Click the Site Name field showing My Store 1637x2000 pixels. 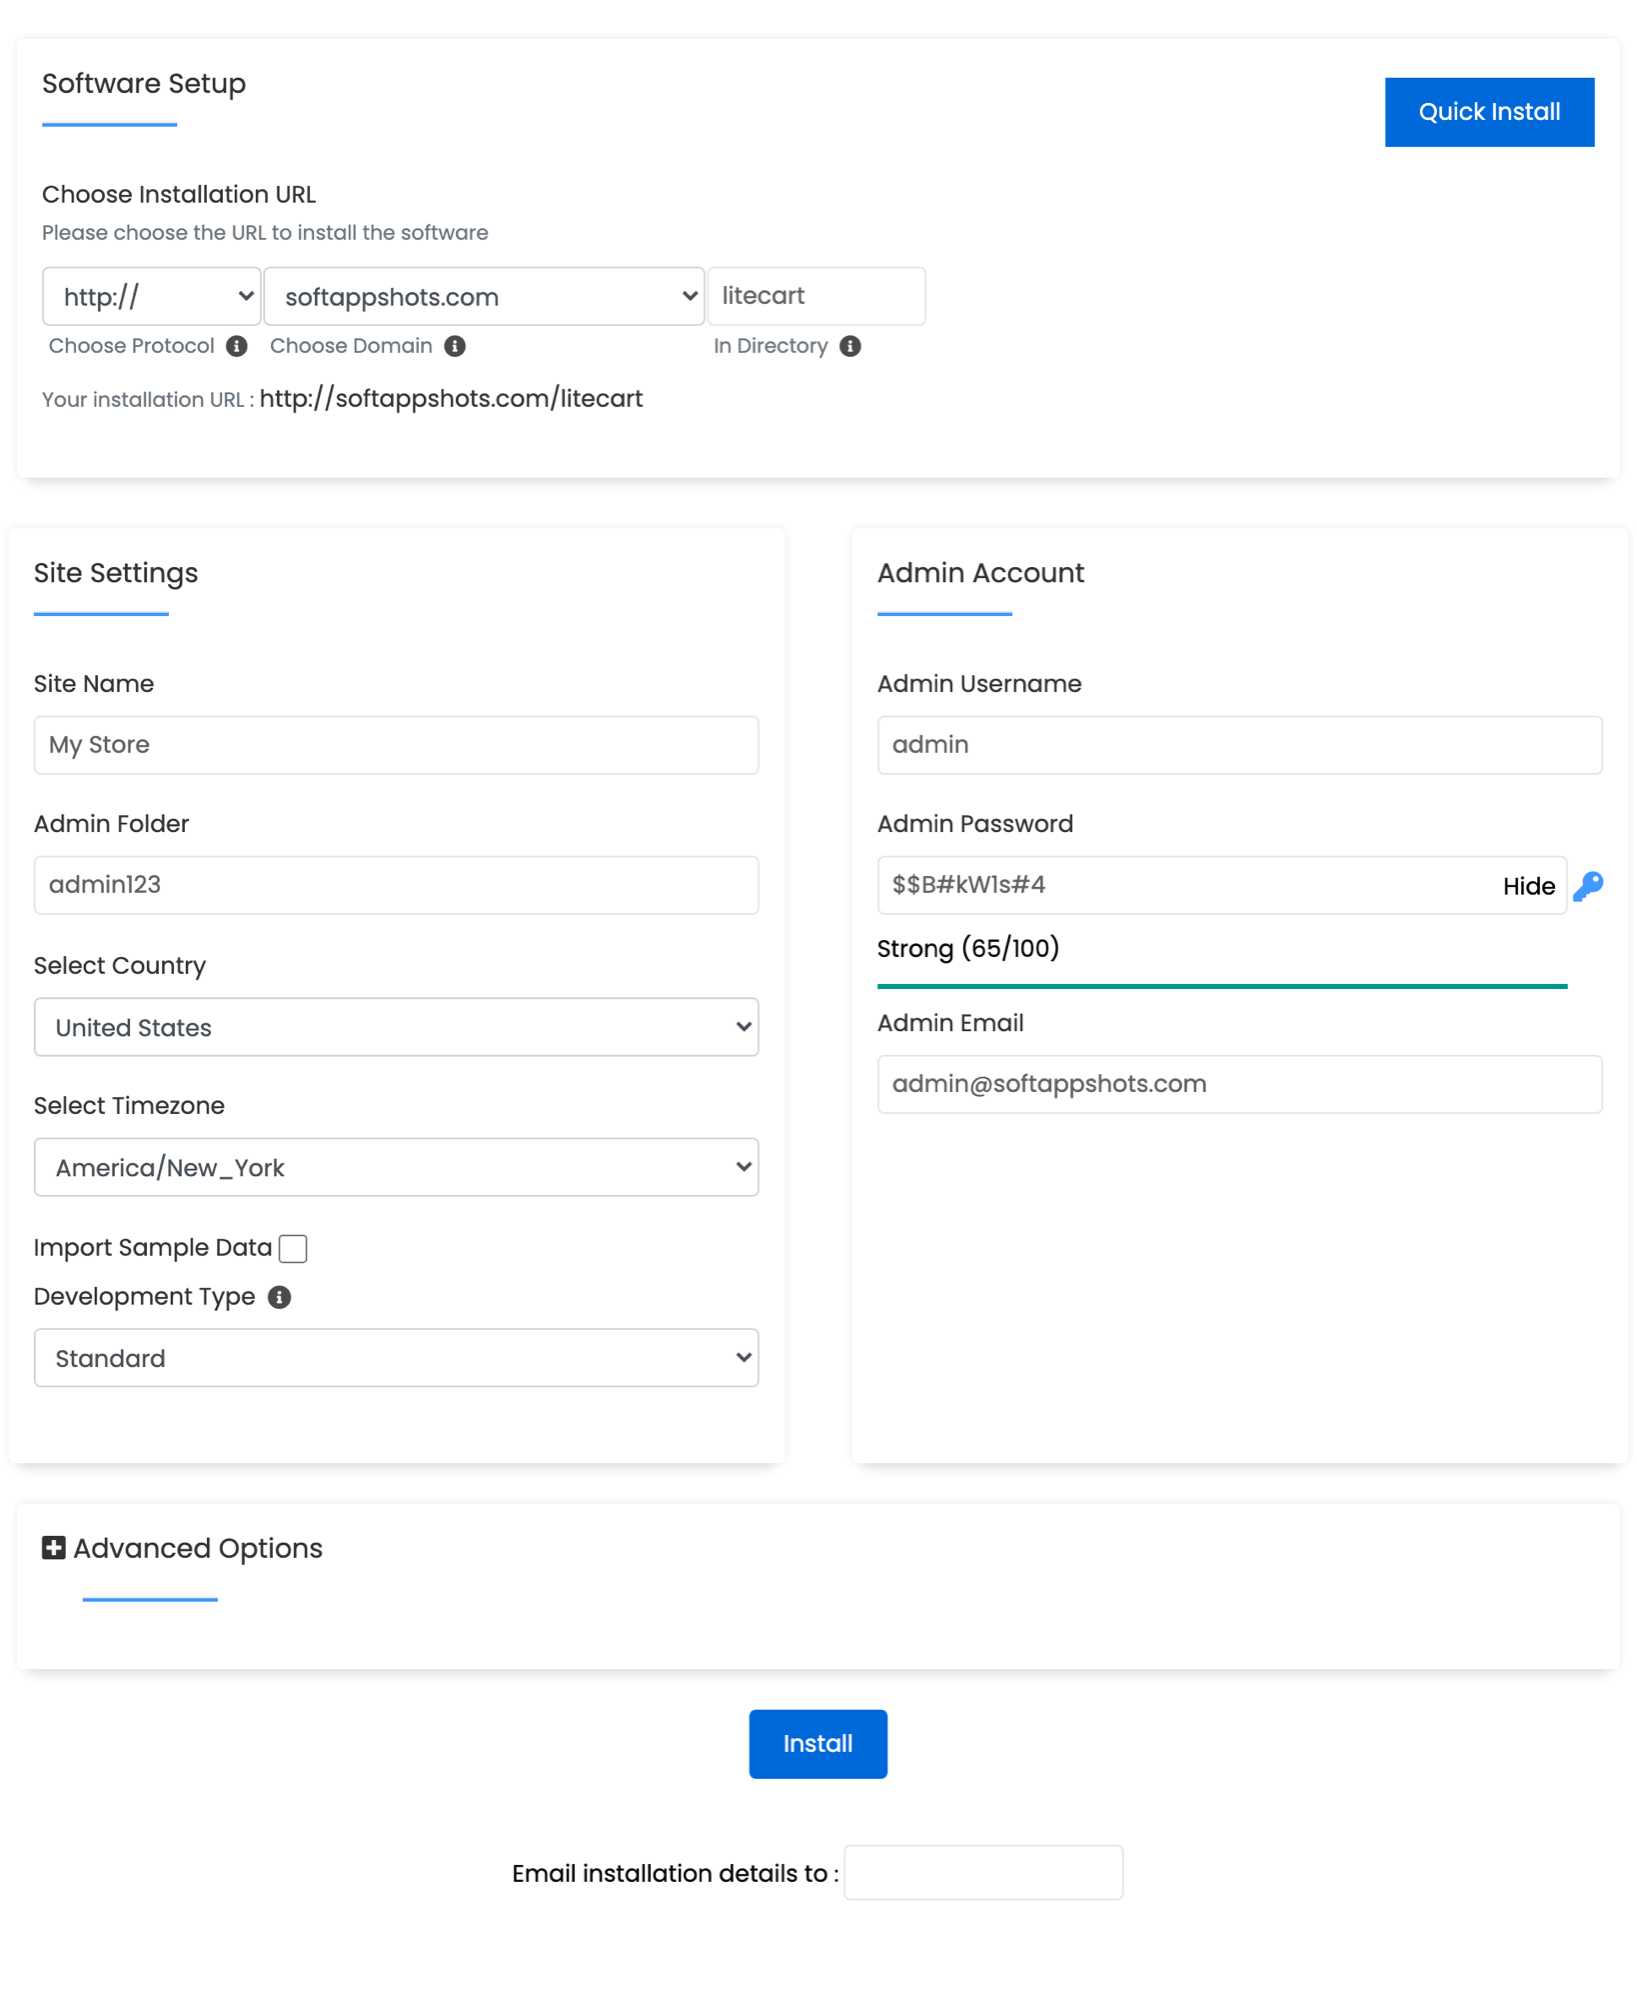396,744
